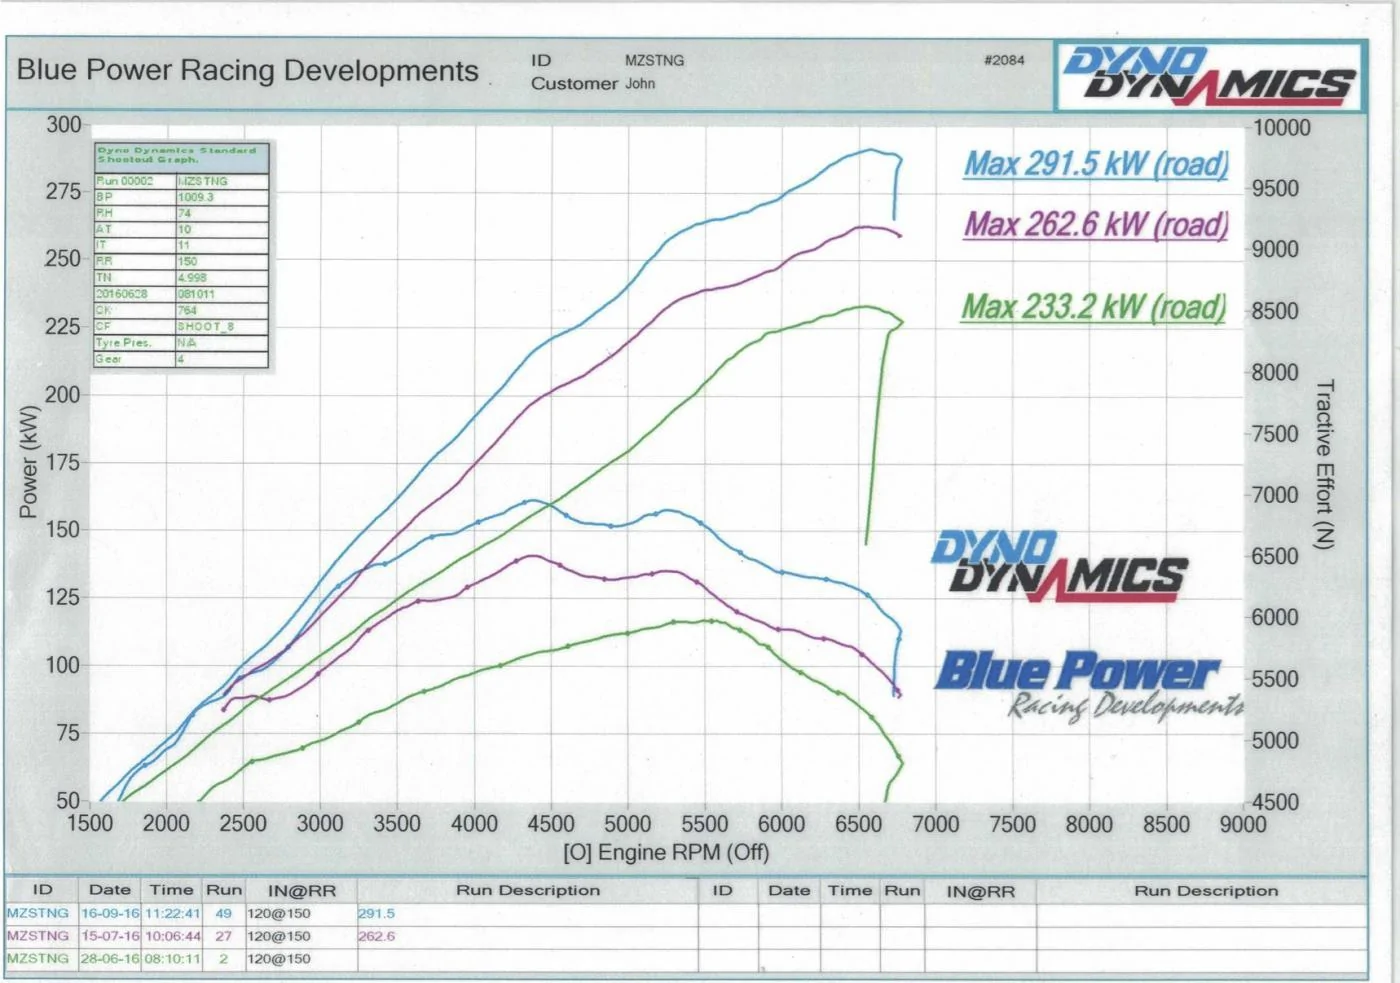Viewport: 1400px width, 983px height.
Task: Click the green "MZSTNG" ID in the 28-06-16 row
Action: pos(38,958)
